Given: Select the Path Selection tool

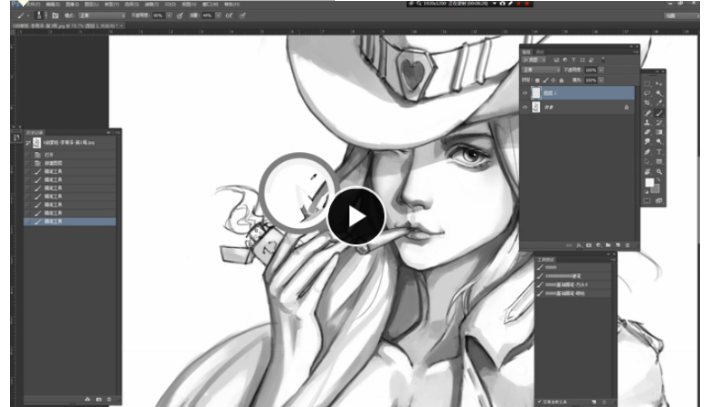Looking at the screenshot, I should pyautogui.click(x=647, y=161).
